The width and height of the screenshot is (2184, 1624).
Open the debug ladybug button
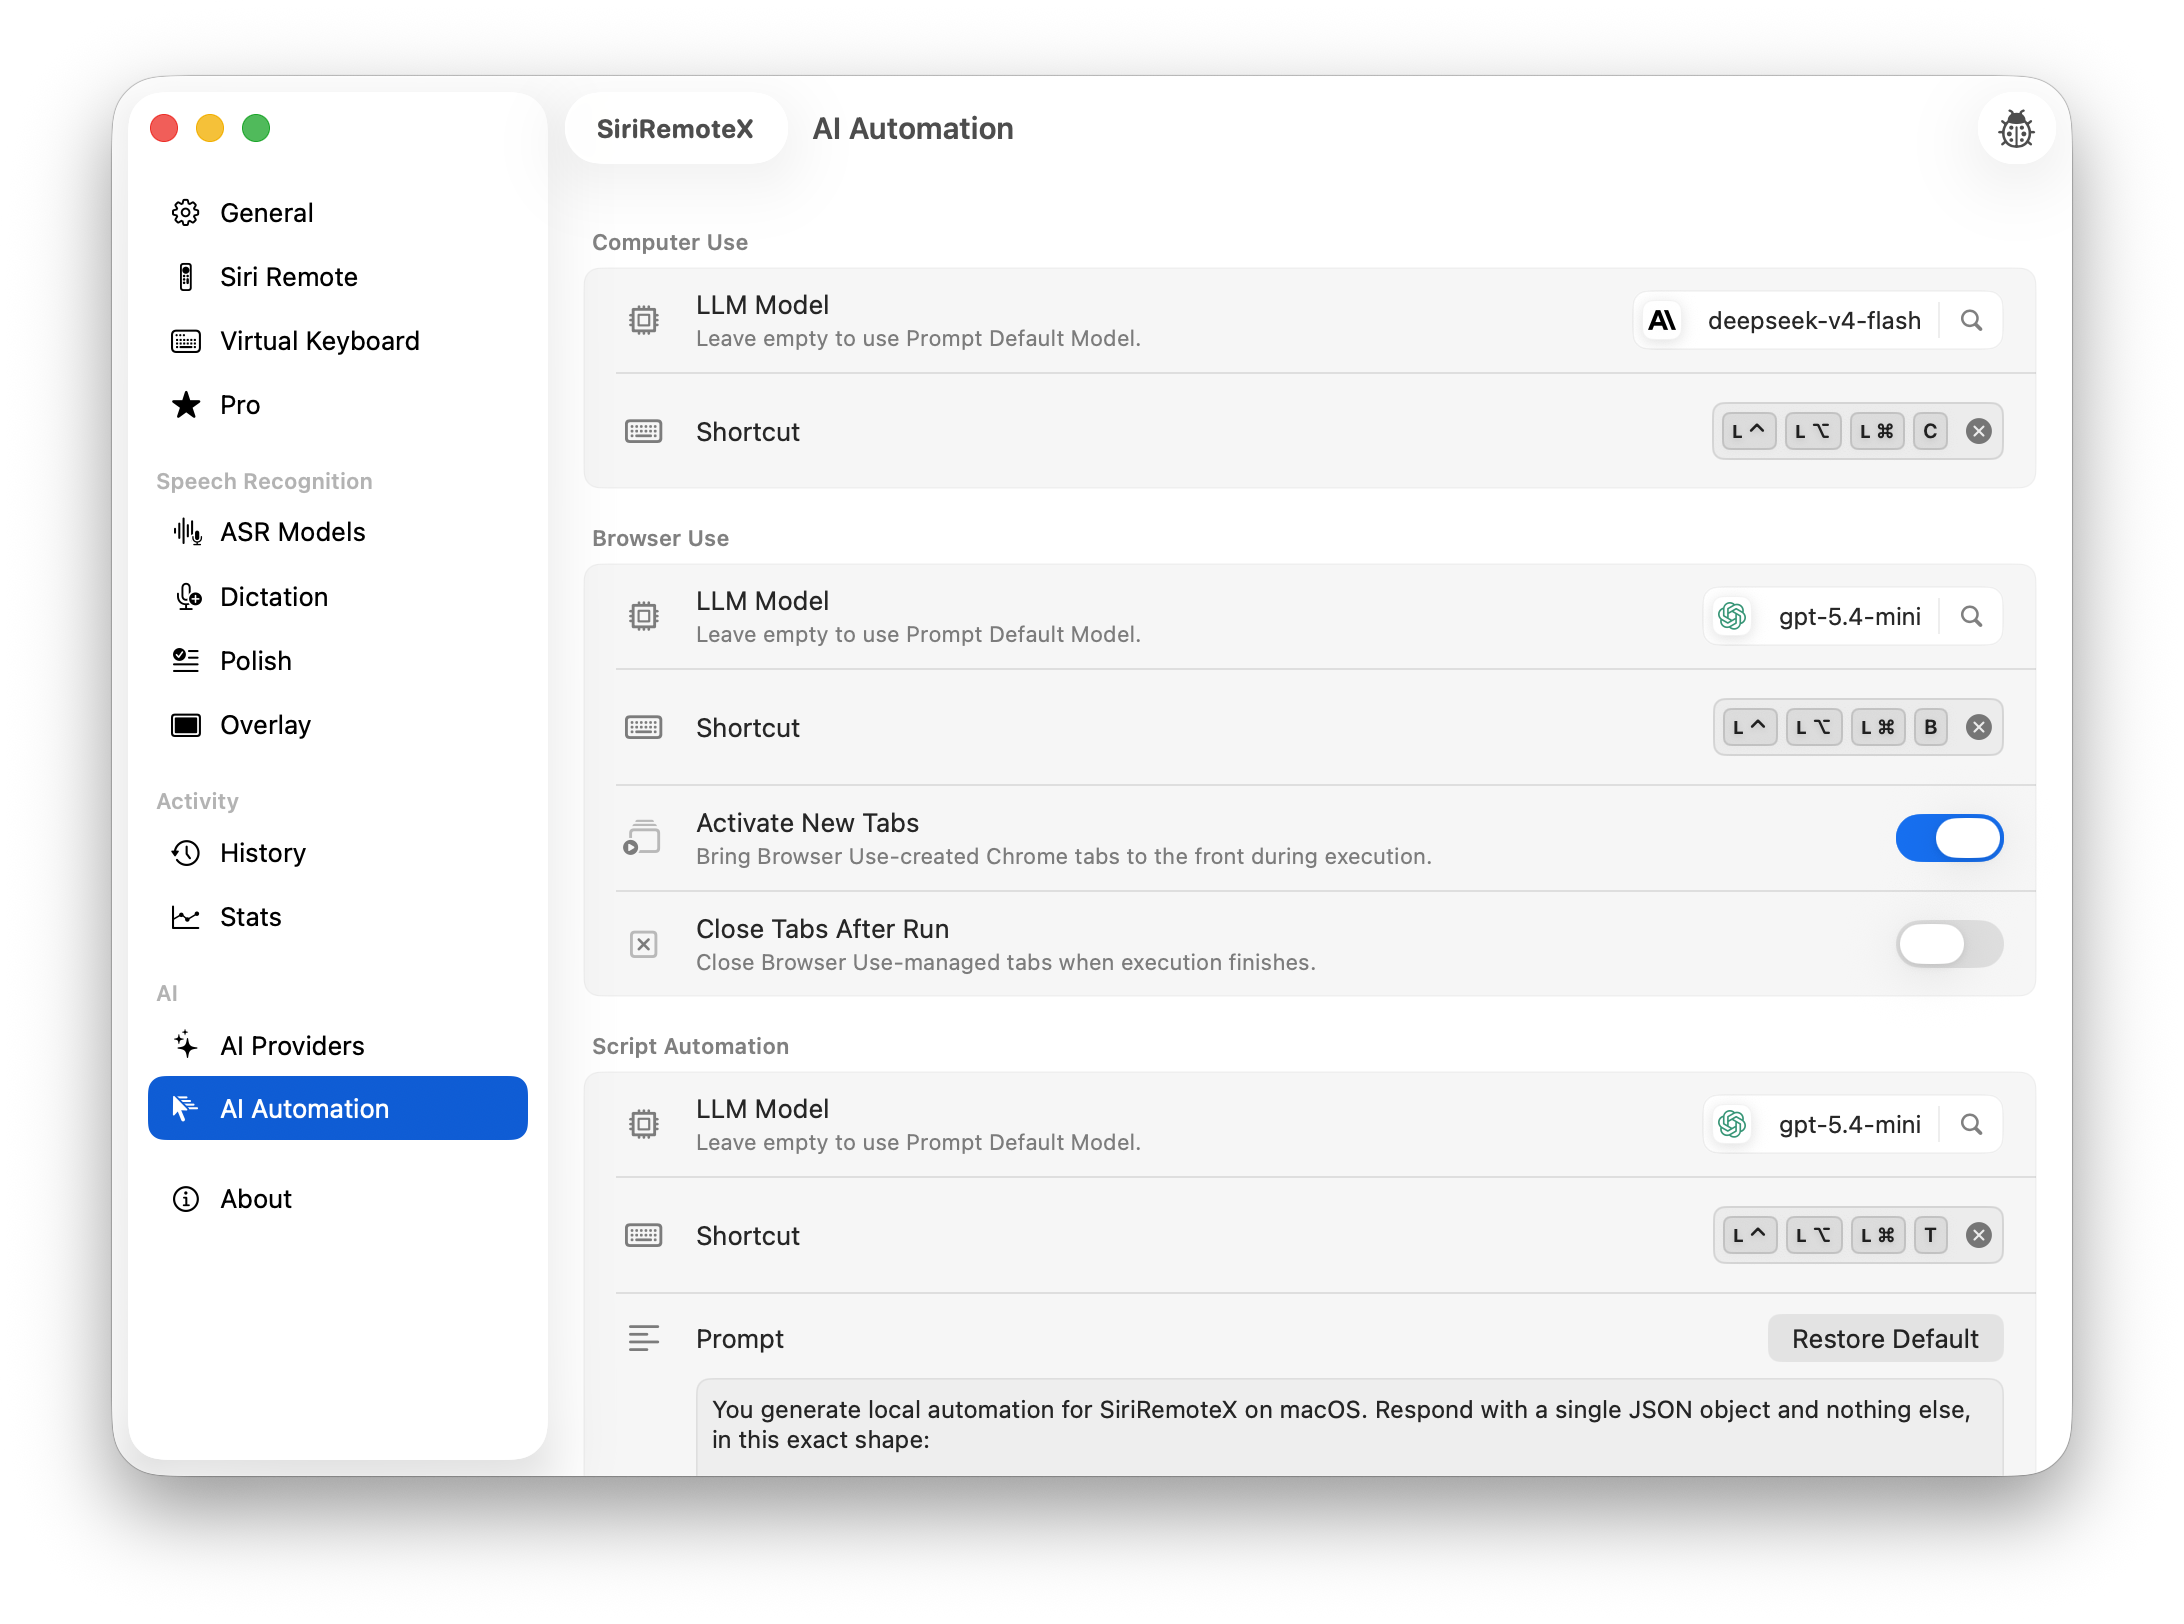(2016, 129)
